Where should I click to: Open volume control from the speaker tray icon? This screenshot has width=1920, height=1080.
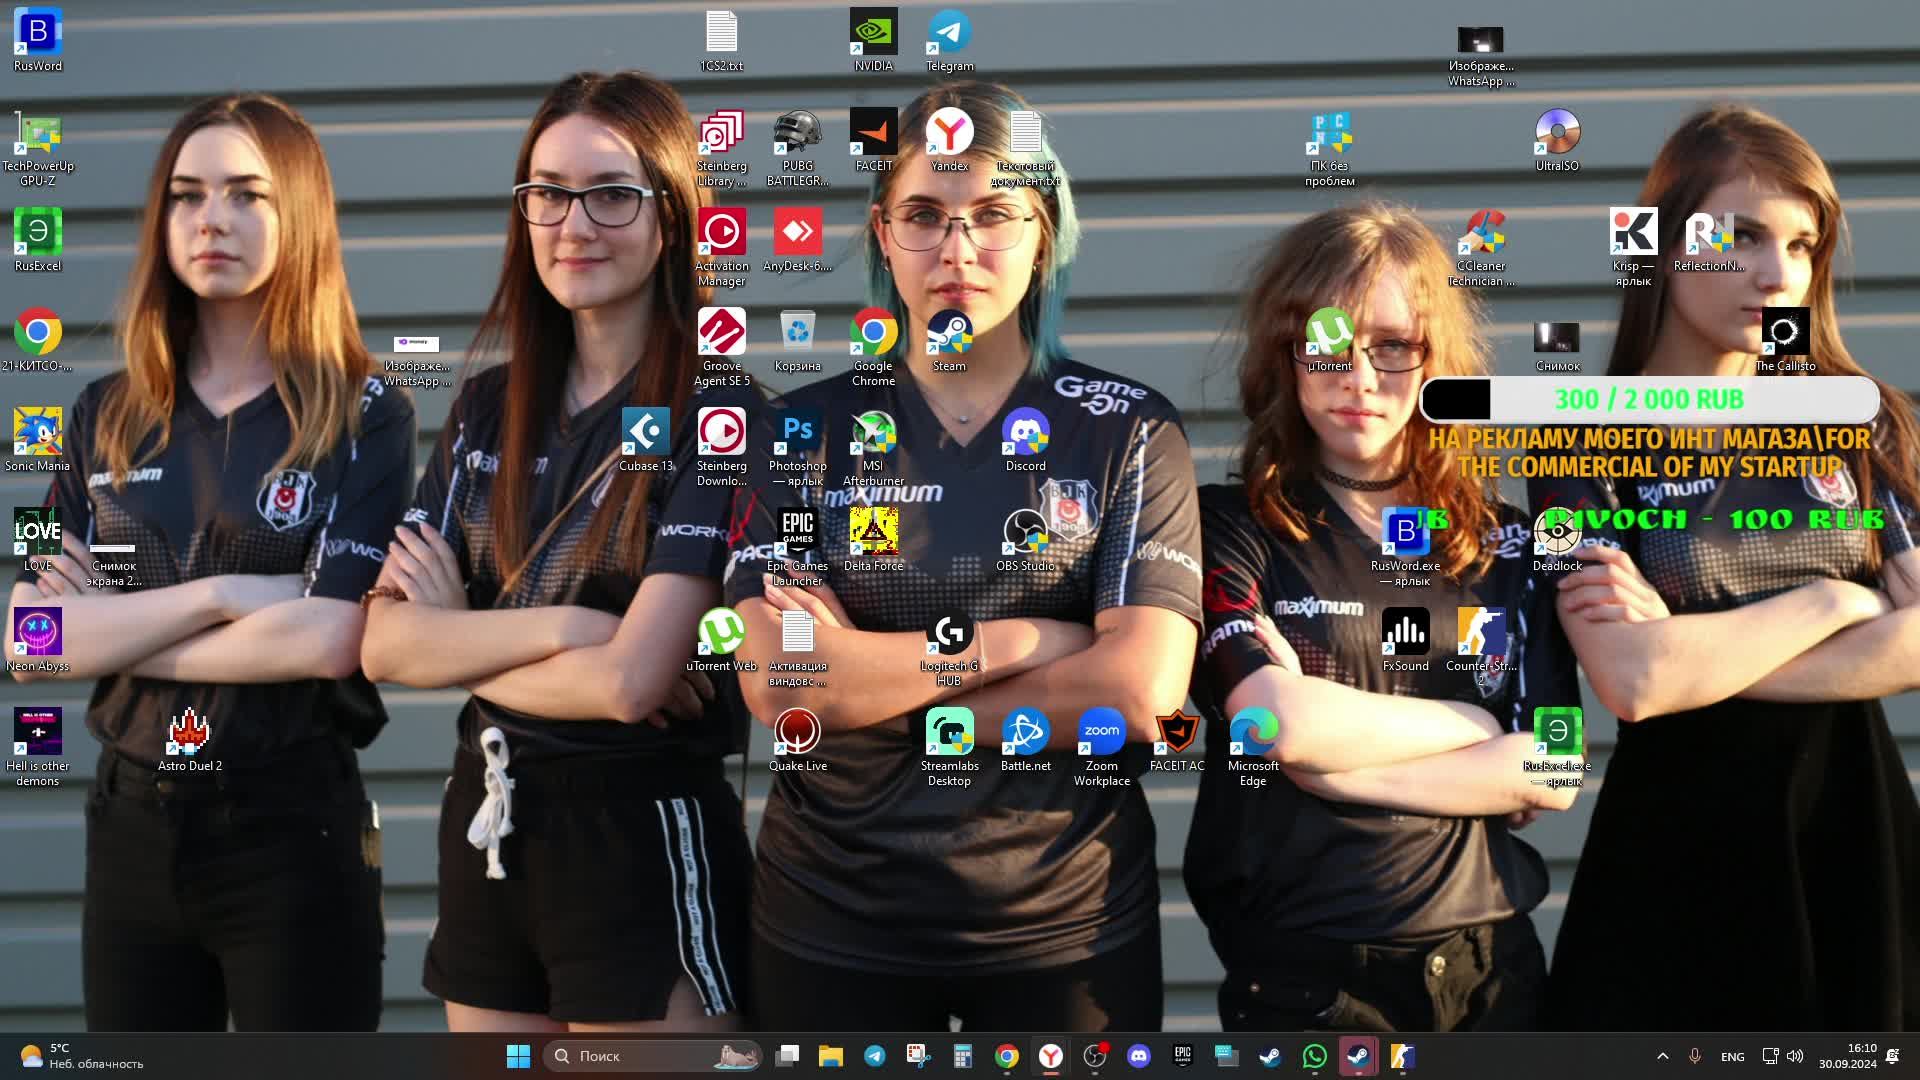coord(1795,1055)
